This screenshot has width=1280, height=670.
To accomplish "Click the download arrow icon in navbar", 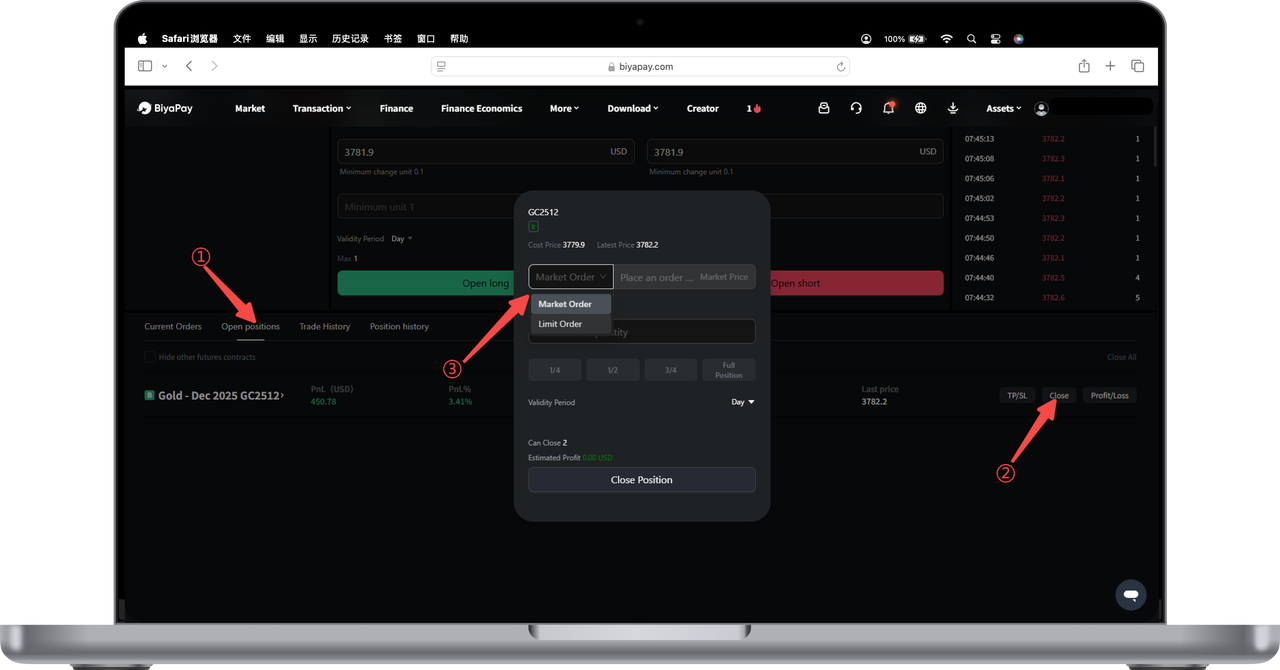I will (x=953, y=108).
